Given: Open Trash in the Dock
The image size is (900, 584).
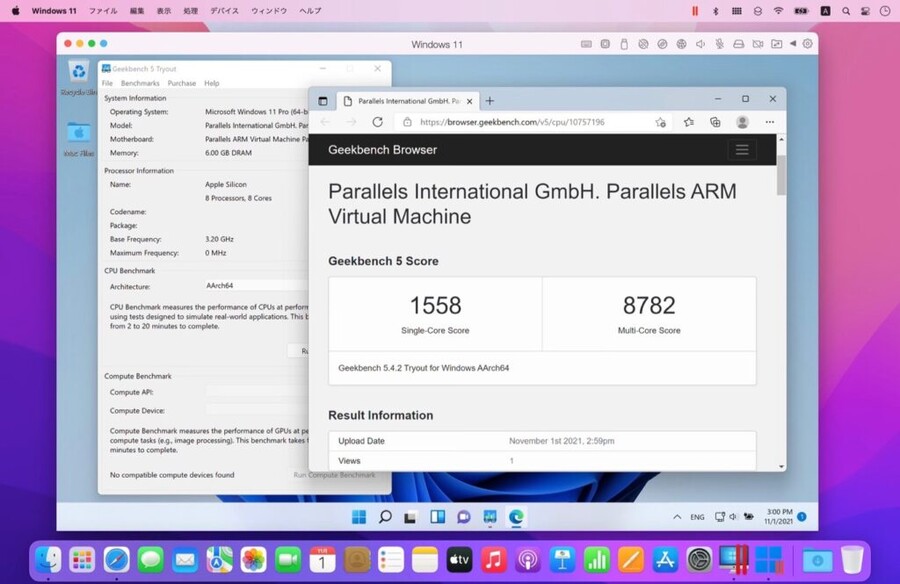Looking at the screenshot, I should 852,559.
